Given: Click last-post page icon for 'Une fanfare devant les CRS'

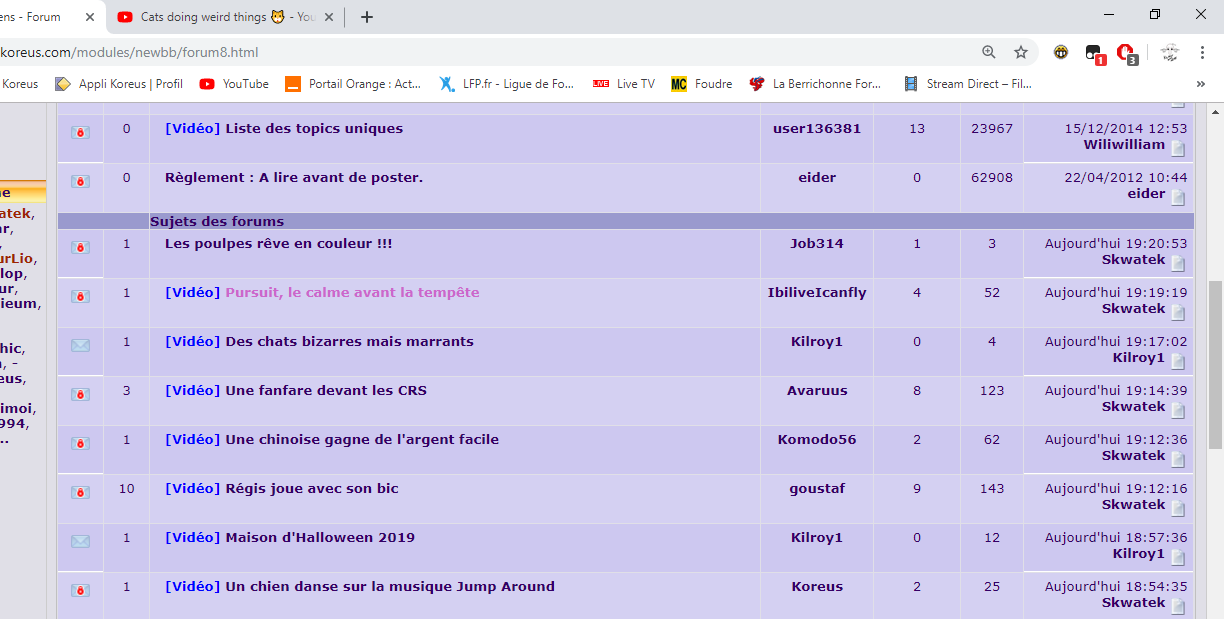Looking at the screenshot, I should [1178, 410].
